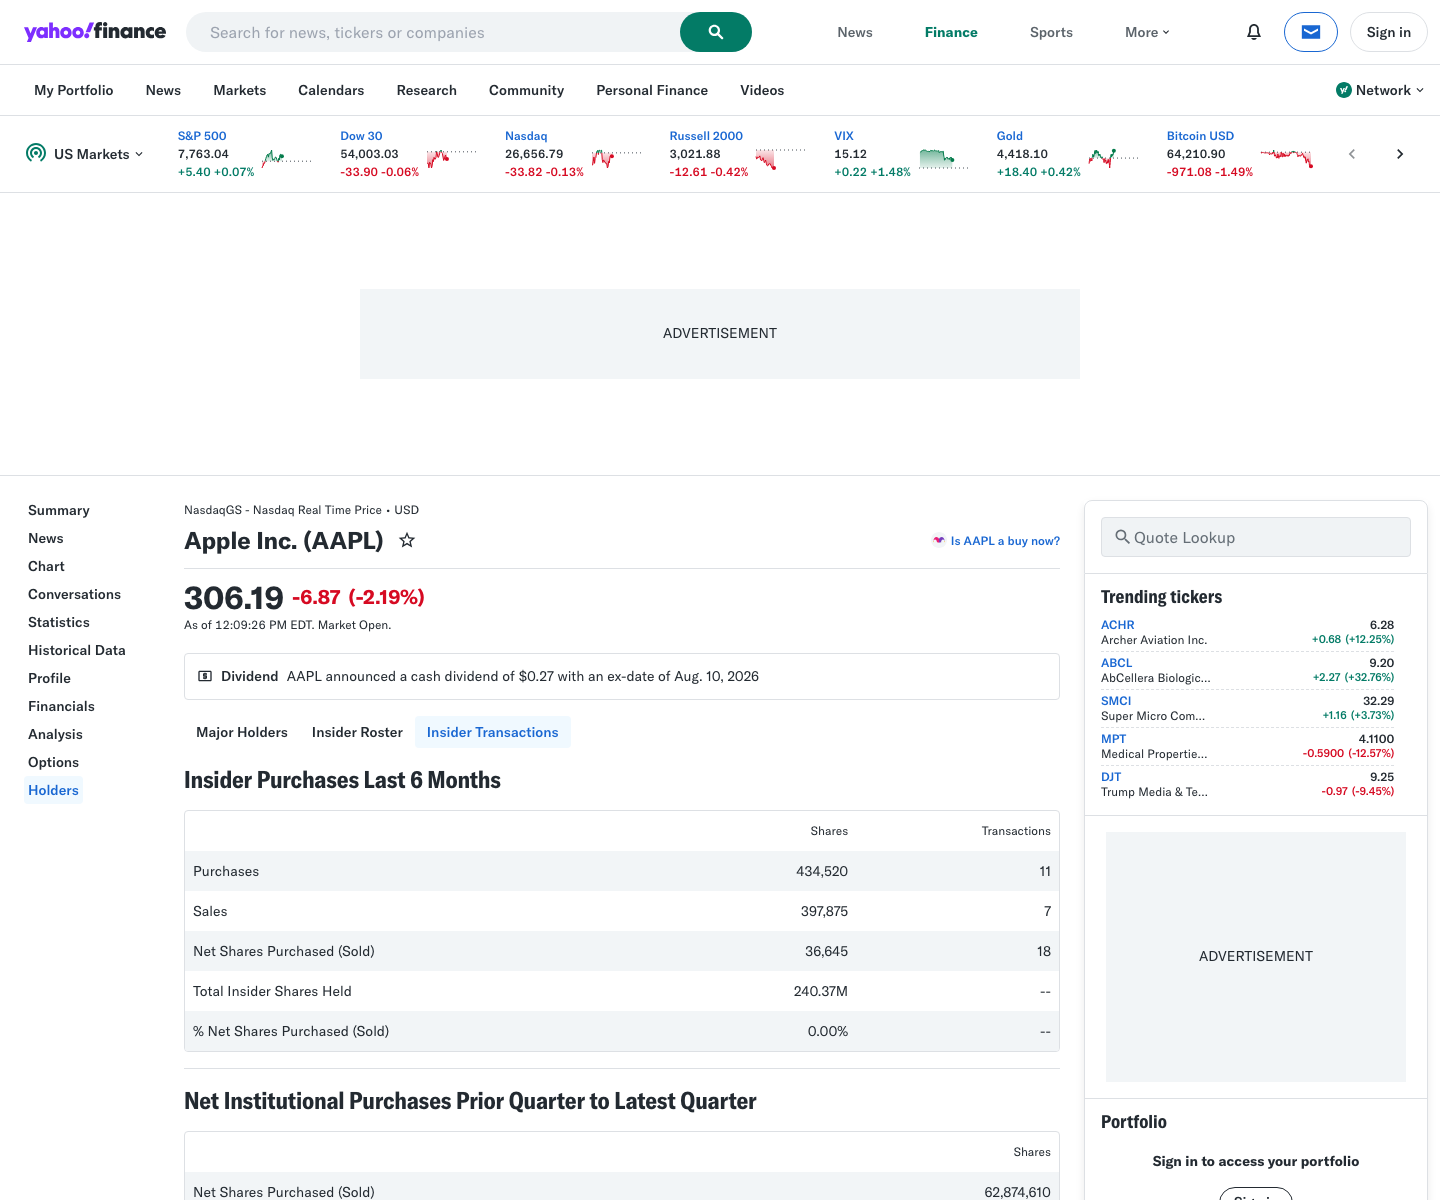This screenshot has width=1440, height=1200.
Task: Open Statistics in the sidebar
Action: [59, 622]
